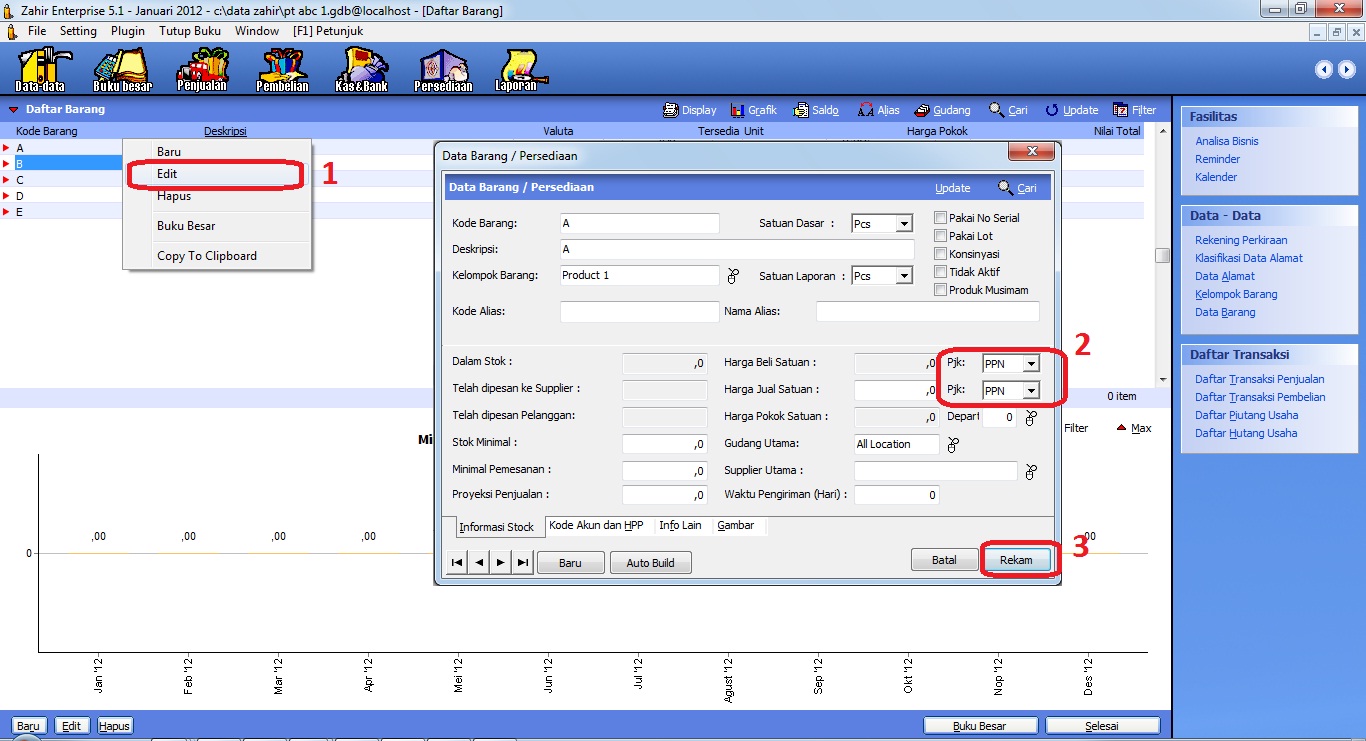Open the Buku Besar module icon
The image size is (1366, 741).
point(122,69)
